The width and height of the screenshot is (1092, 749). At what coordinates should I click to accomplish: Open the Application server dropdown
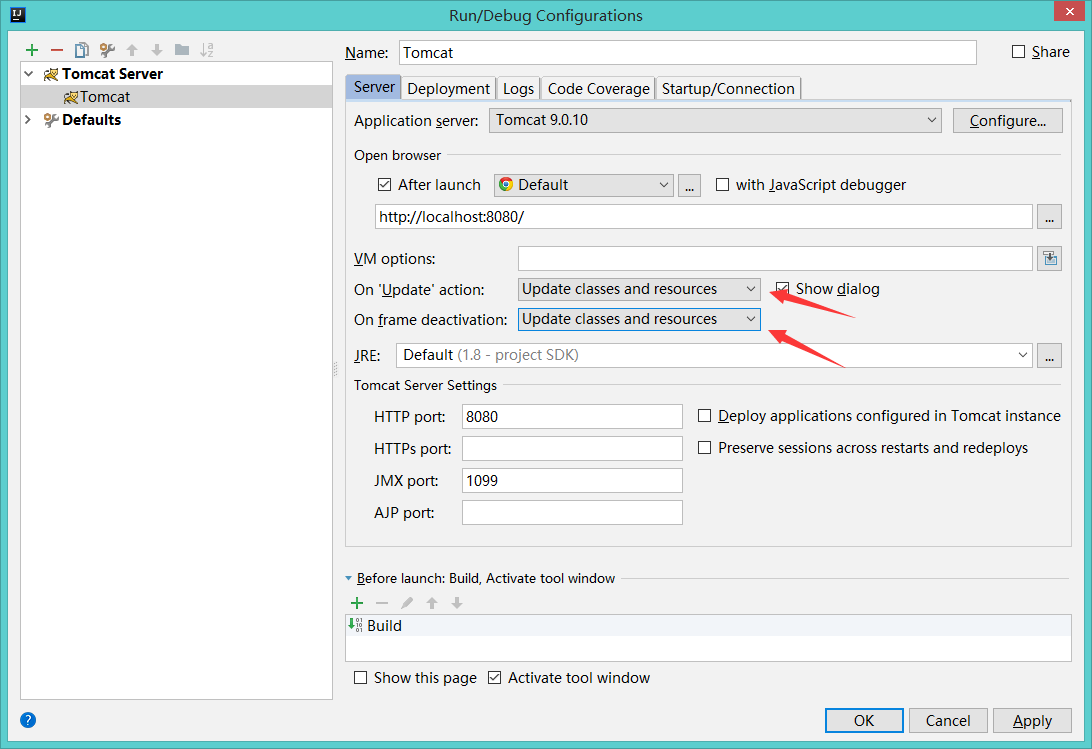coord(715,120)
